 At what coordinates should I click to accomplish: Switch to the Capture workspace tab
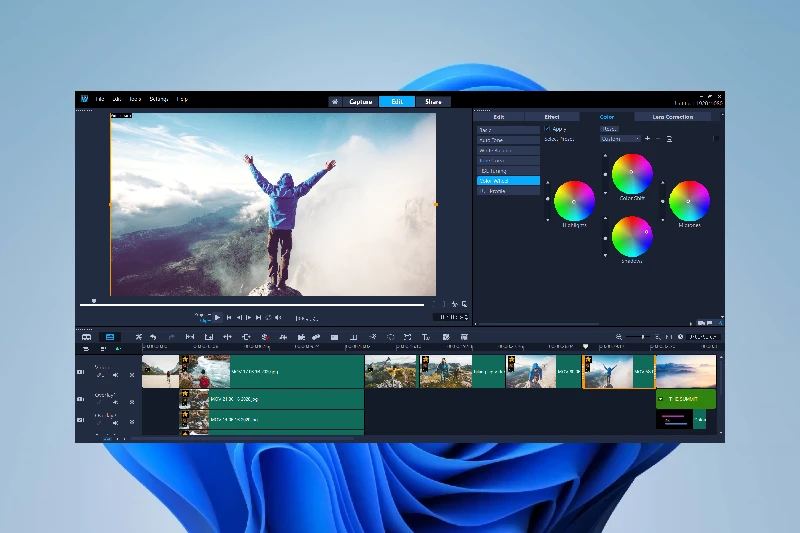coord(360,101)
